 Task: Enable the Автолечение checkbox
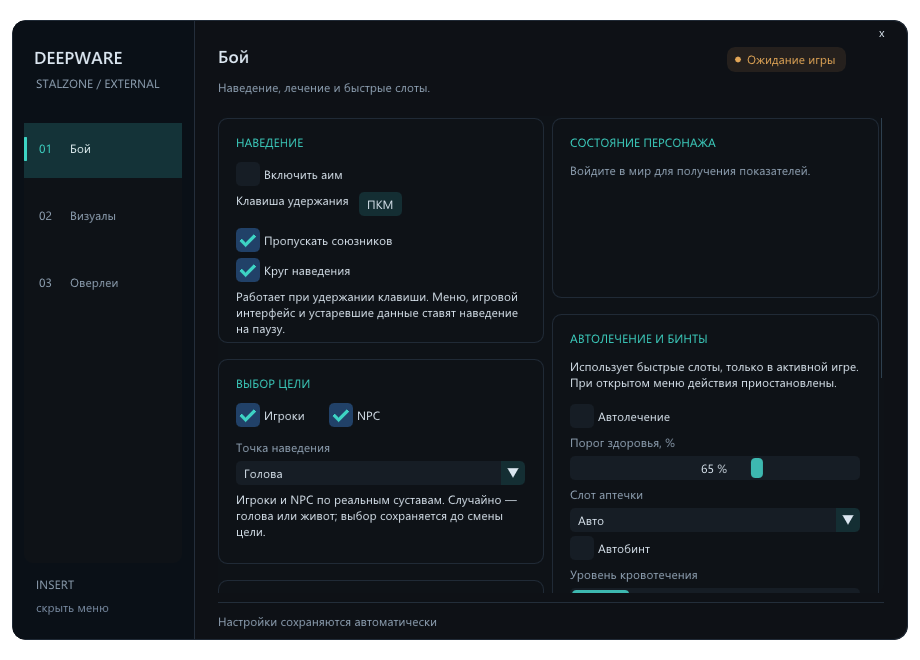pos(581,417)
